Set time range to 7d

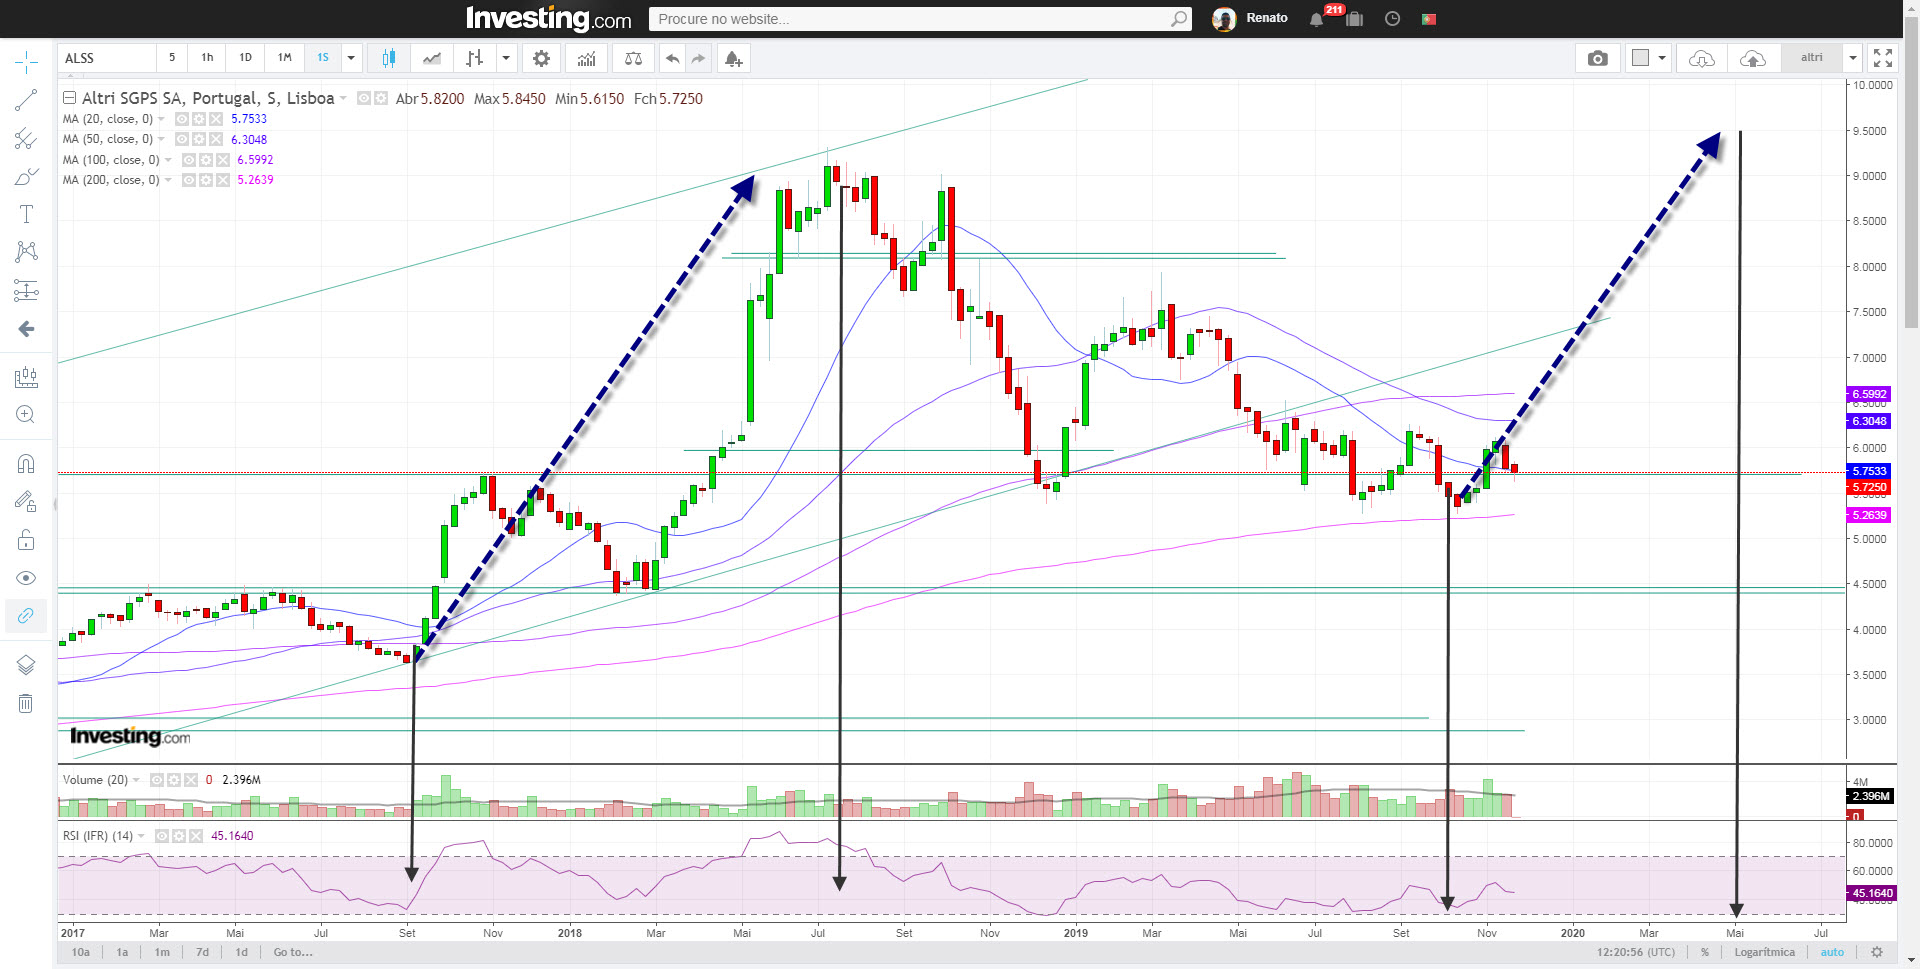coord(203,952)
